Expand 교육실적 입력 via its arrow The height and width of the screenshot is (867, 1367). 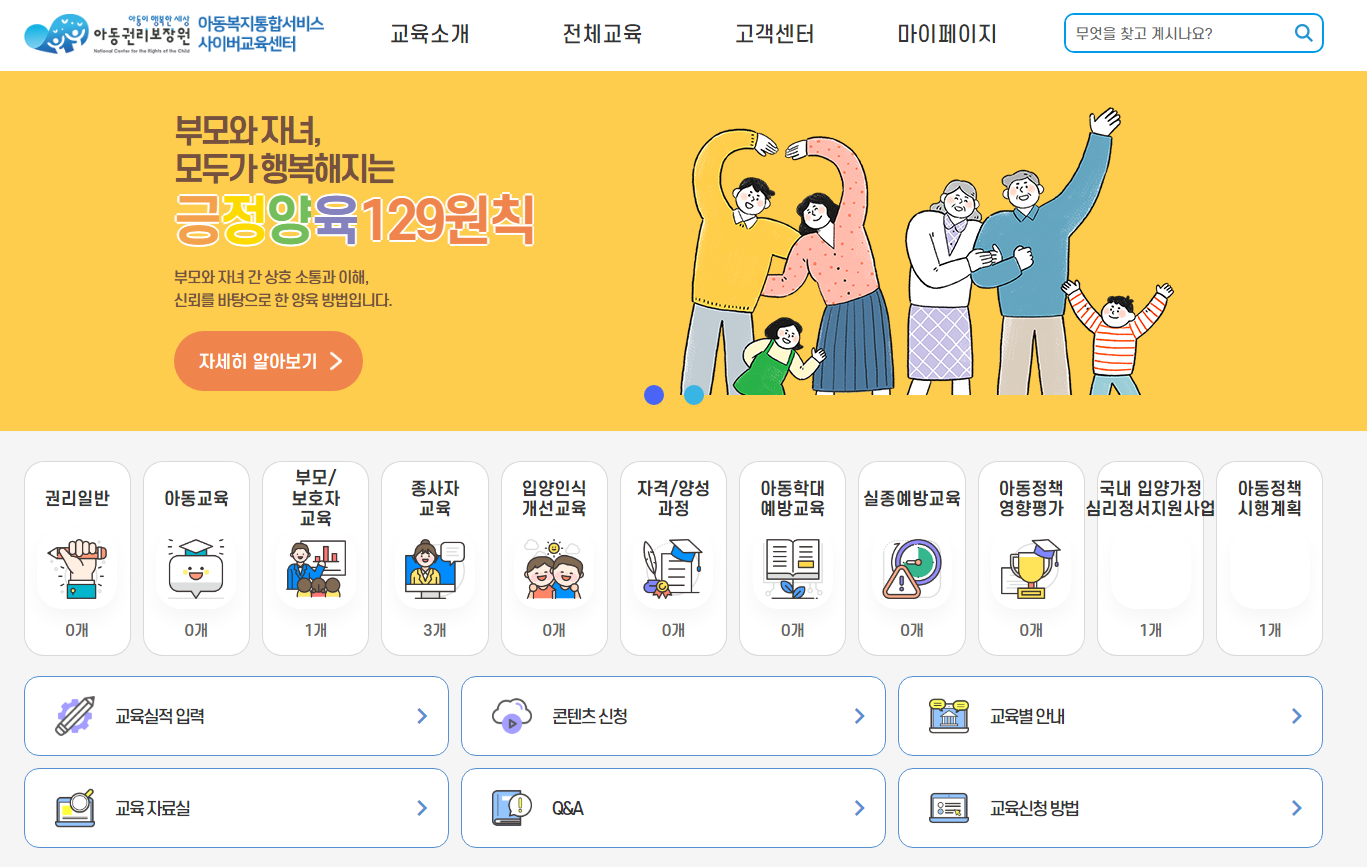pyautogui.click(x=422, y=716)
